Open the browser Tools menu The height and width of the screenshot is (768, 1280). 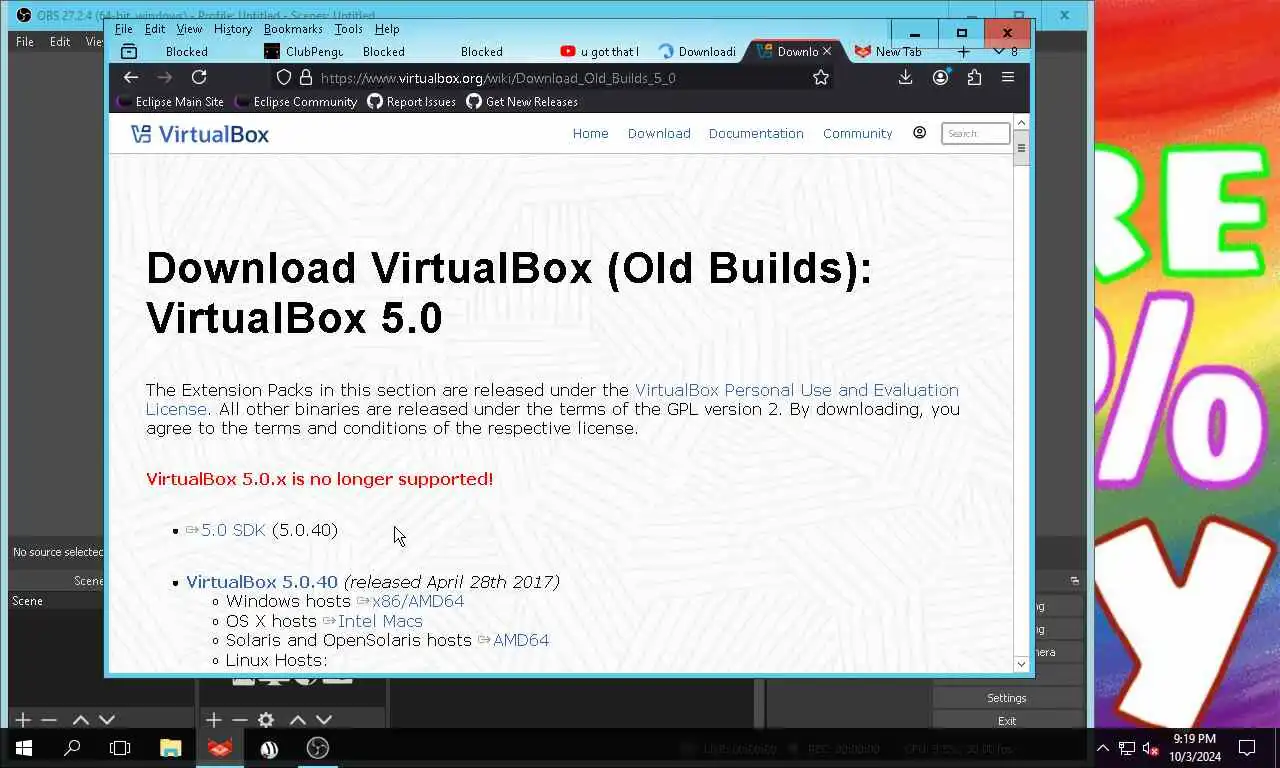(348, 29)
